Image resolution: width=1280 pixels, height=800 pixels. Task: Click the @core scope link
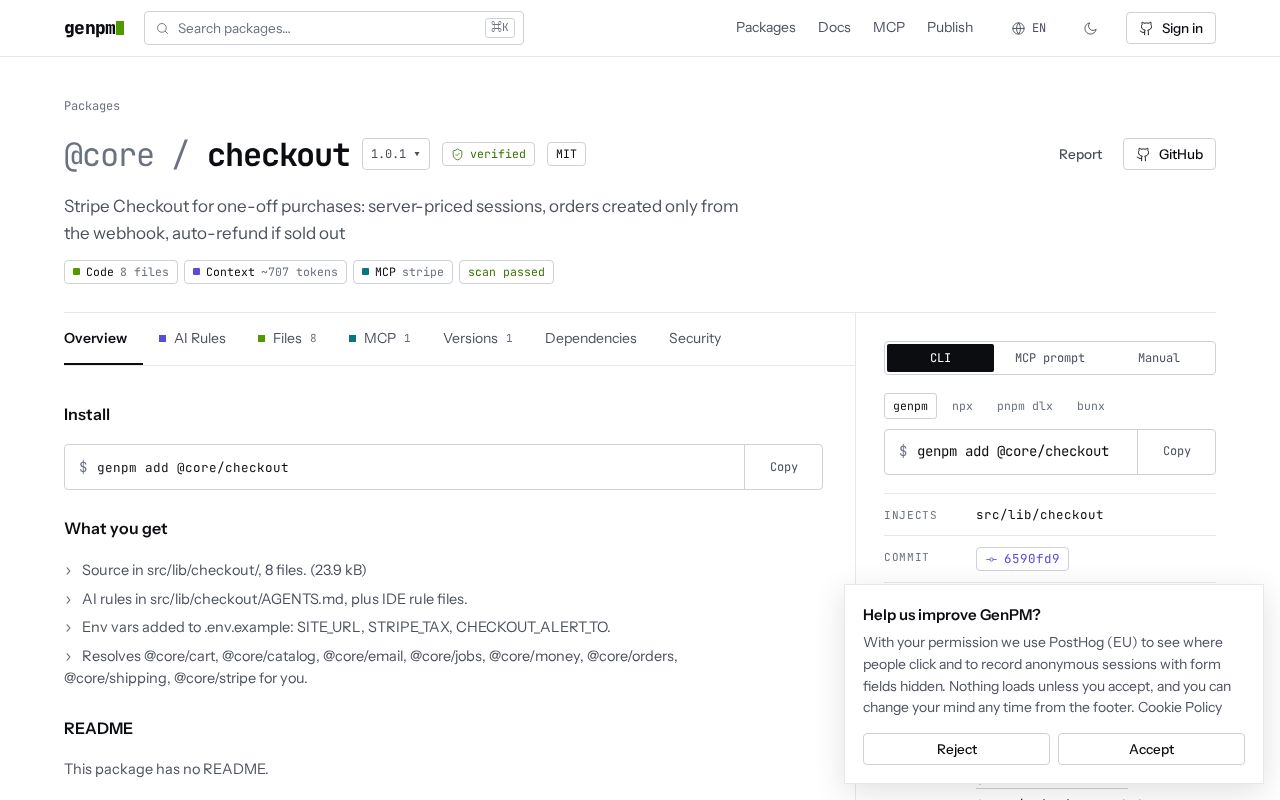109,155
